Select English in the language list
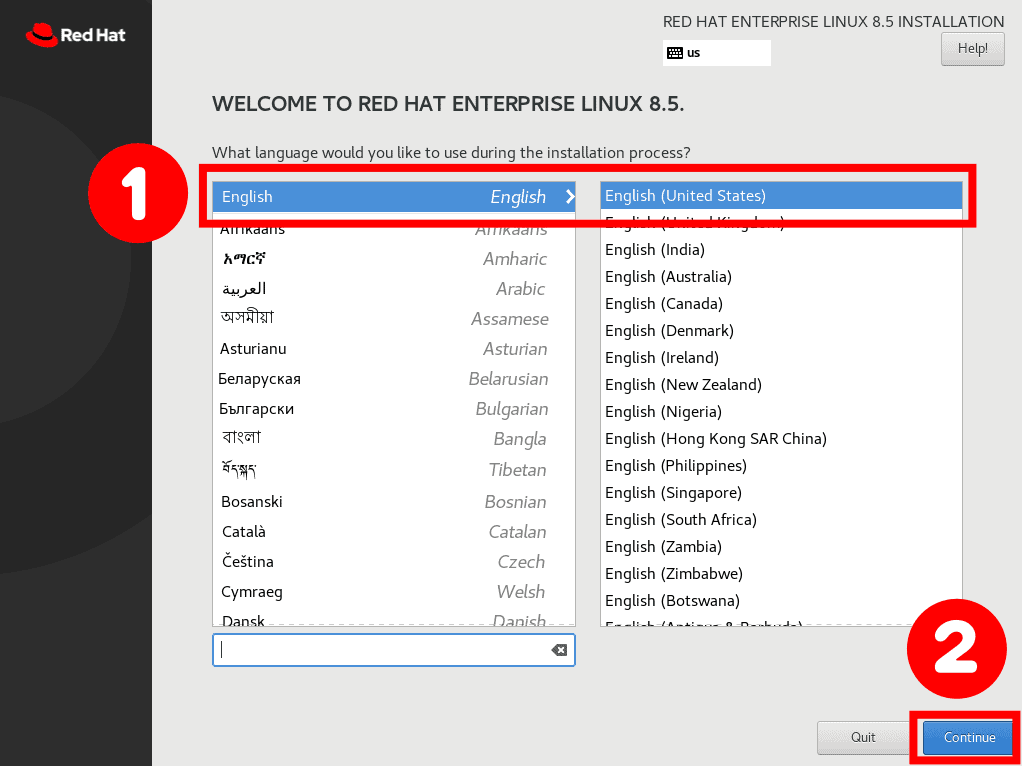The image size is (1022, 766). click(394, 196)
